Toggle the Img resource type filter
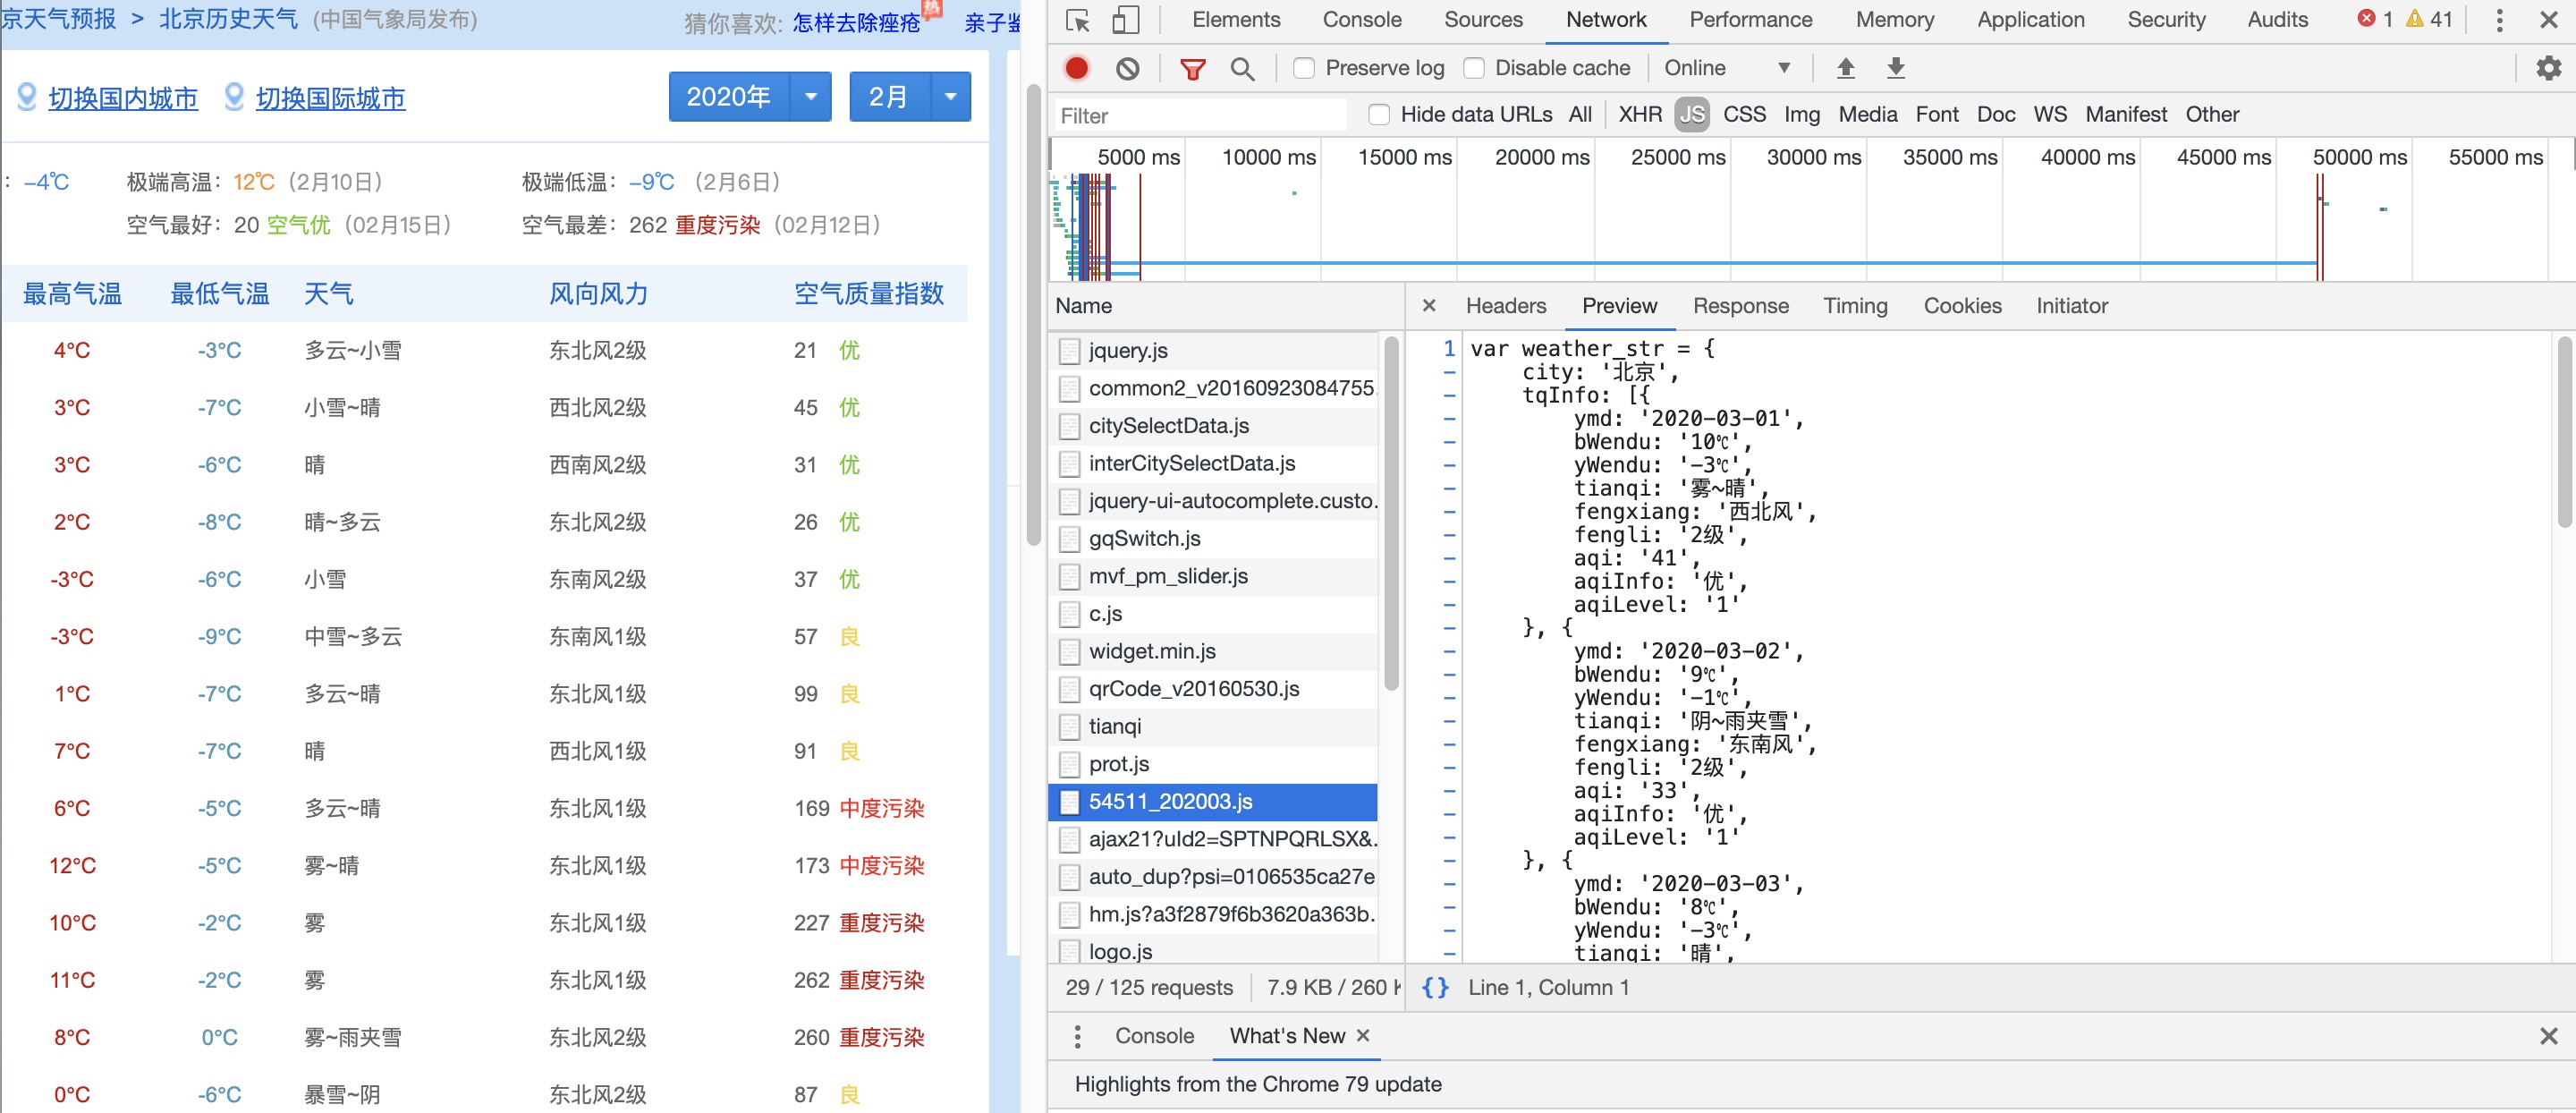Image resolution: width=2576 pixels, height=1113 pixels. click(x=1801, y=114)
